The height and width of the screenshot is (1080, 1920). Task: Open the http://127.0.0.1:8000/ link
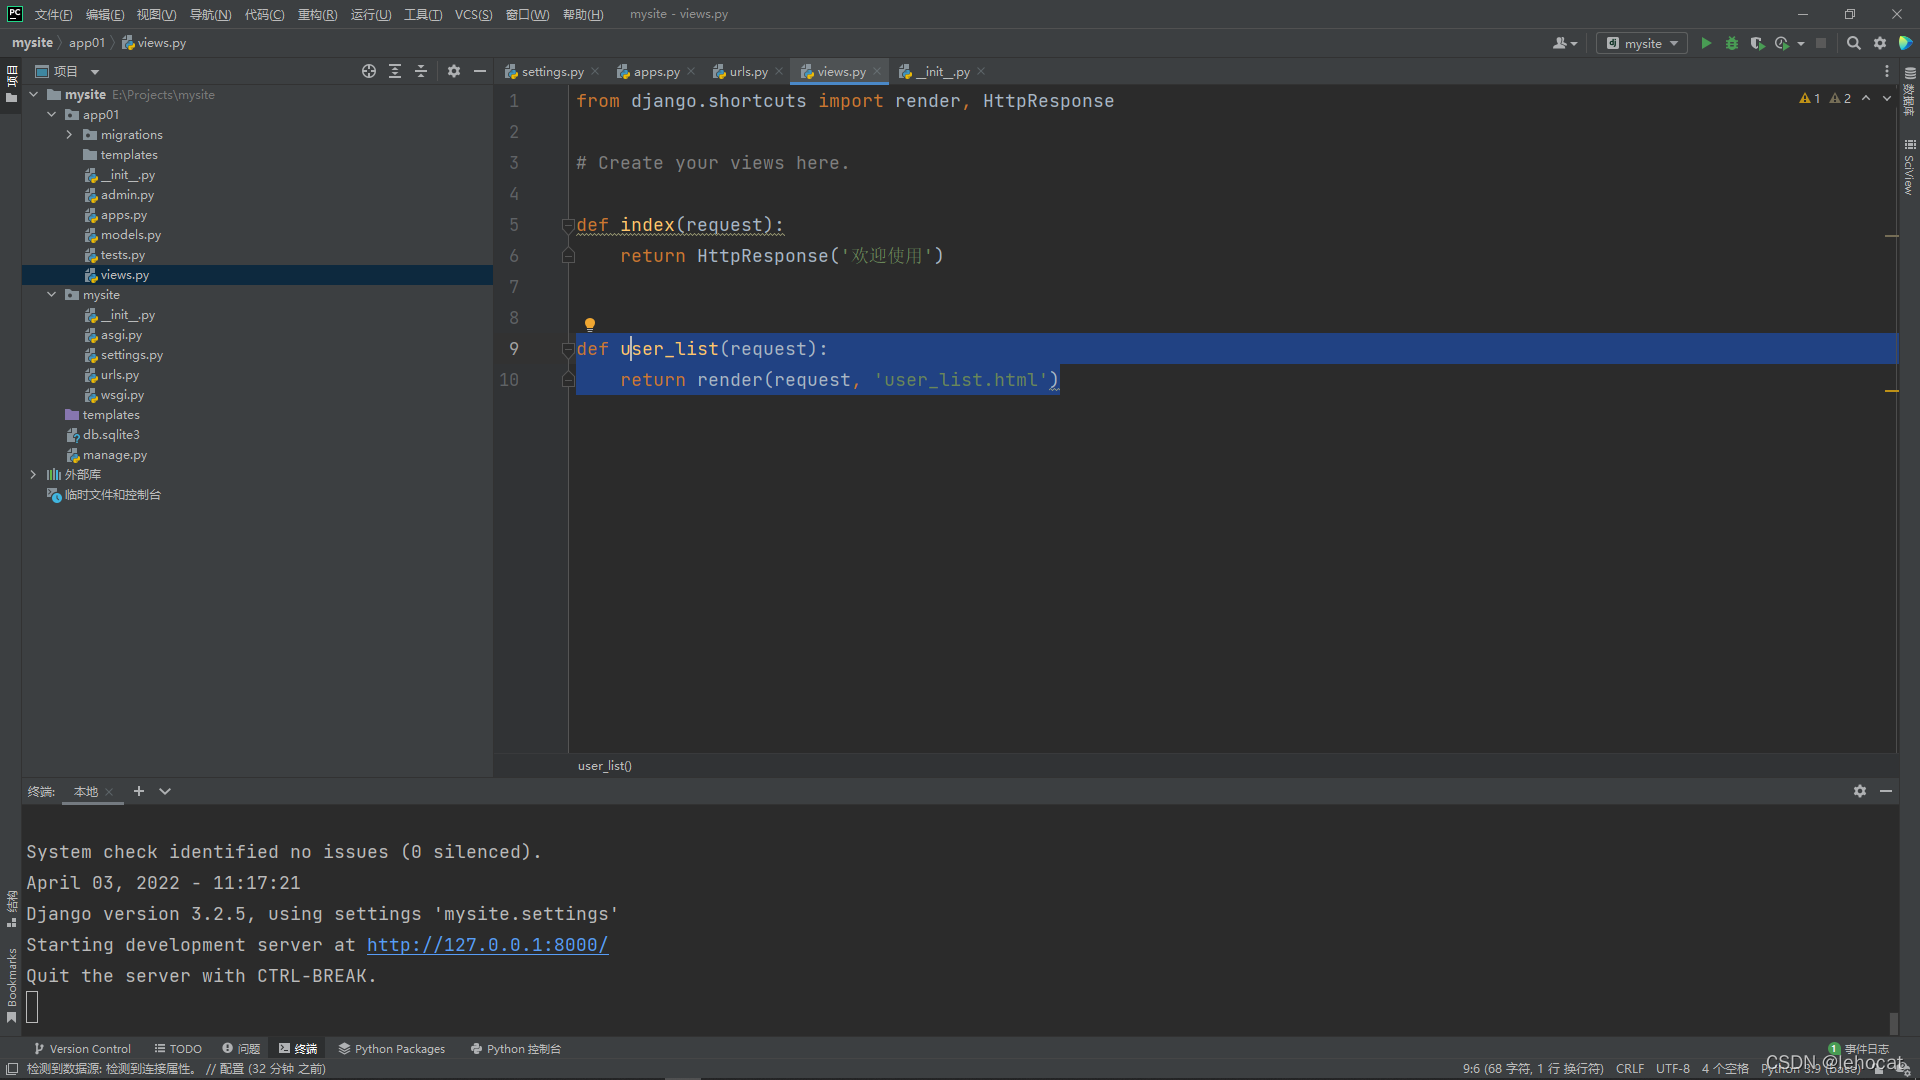487,945
